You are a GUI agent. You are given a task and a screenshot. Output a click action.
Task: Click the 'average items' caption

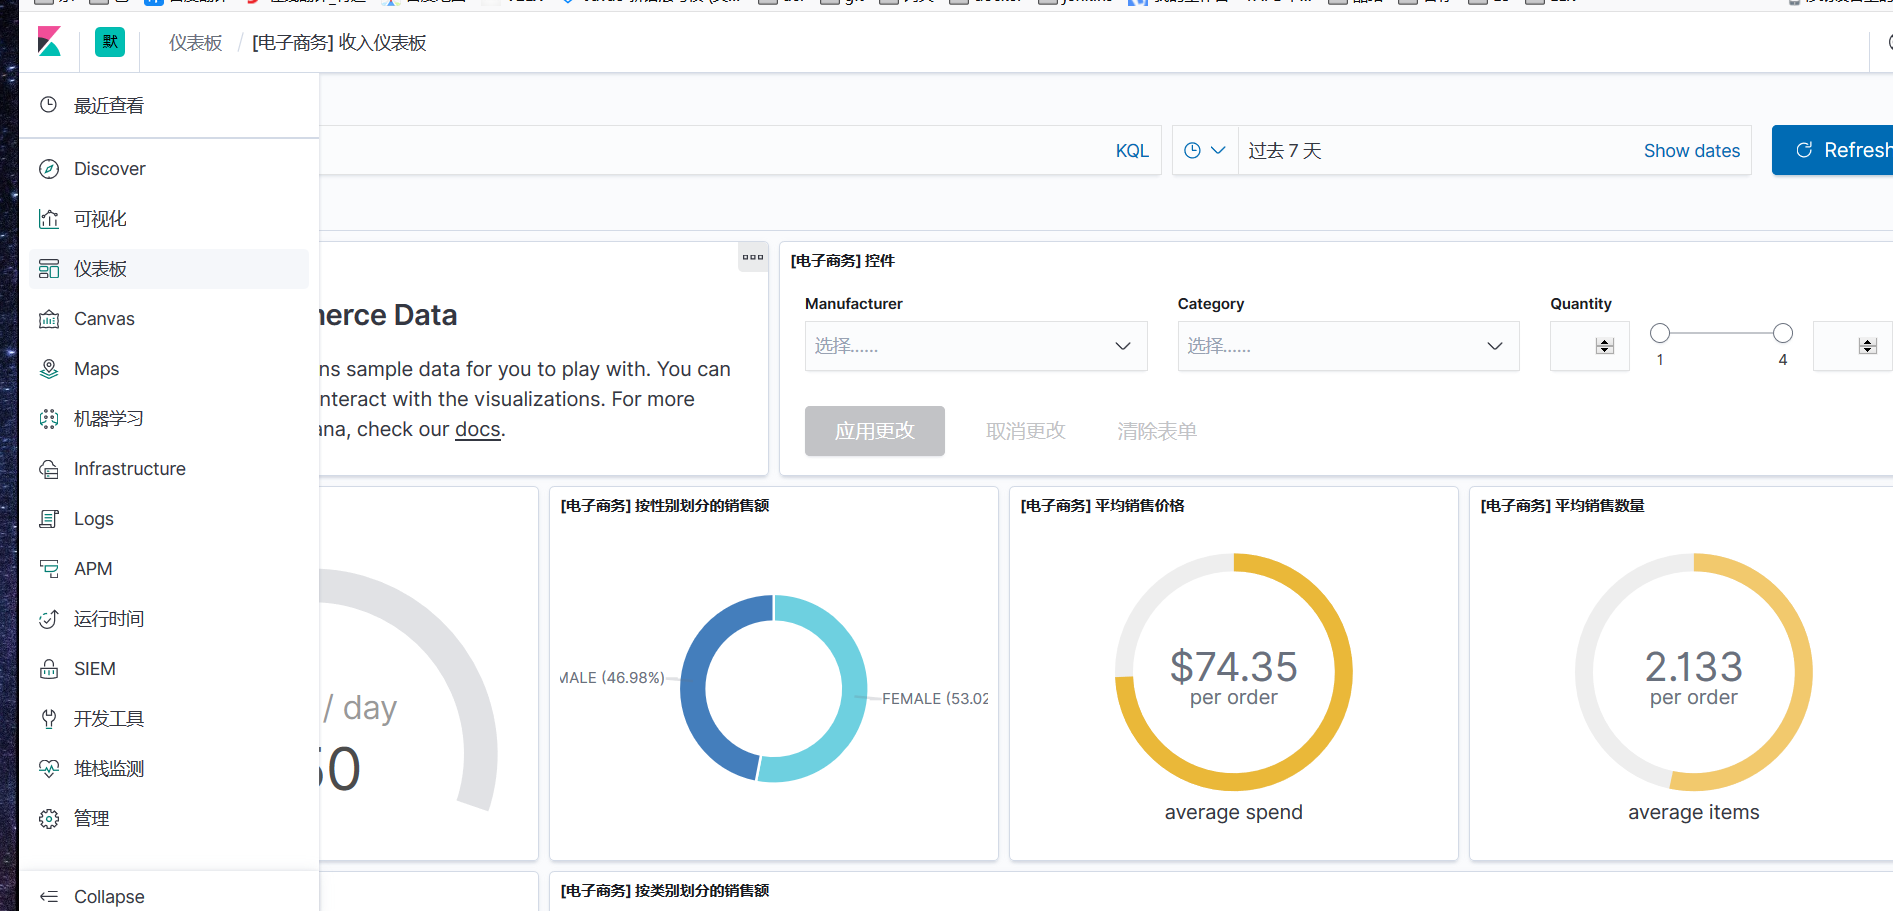[x=1694, y=812]
